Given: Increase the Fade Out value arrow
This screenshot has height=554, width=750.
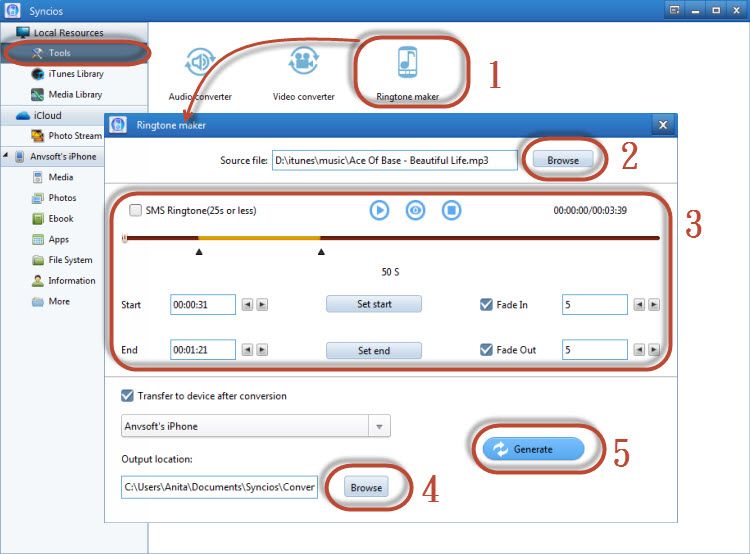Looking at the screenshot, I should tap(654, 350).
